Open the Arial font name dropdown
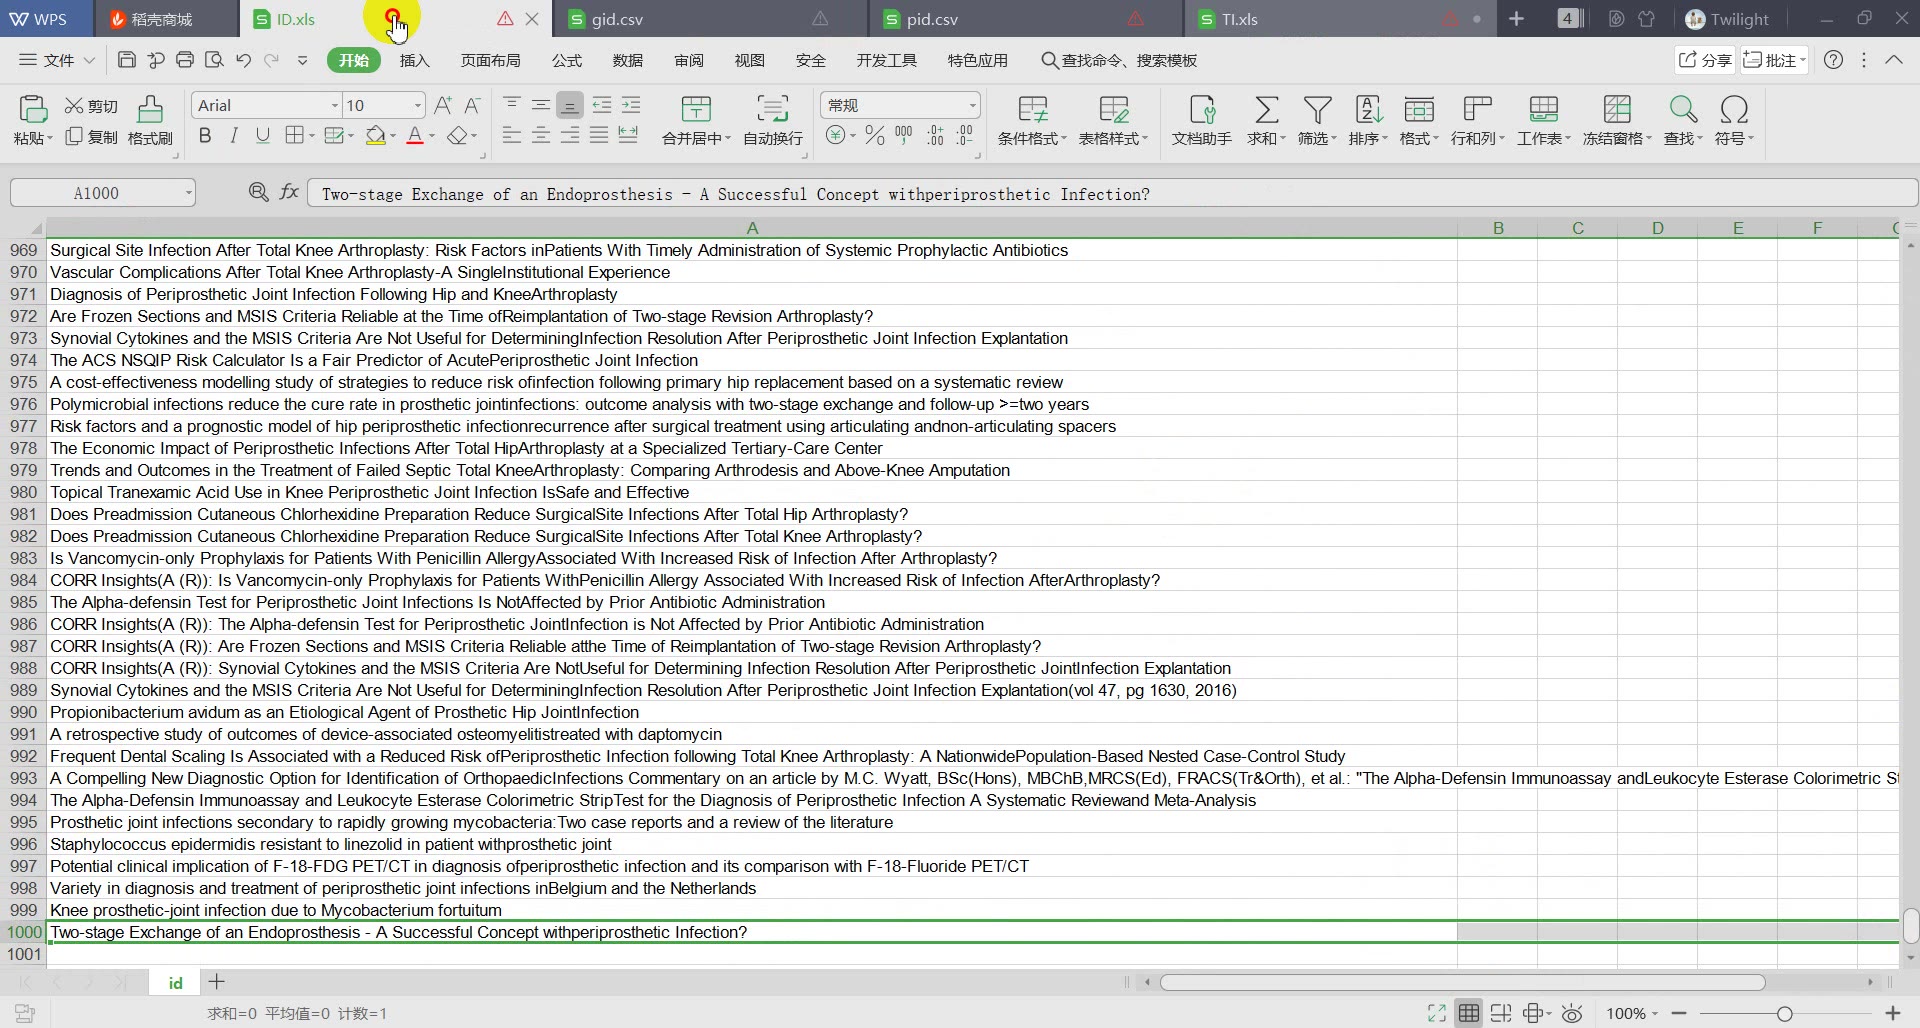The height and width of the screenshot is (1028, 1920). [335, 105]
